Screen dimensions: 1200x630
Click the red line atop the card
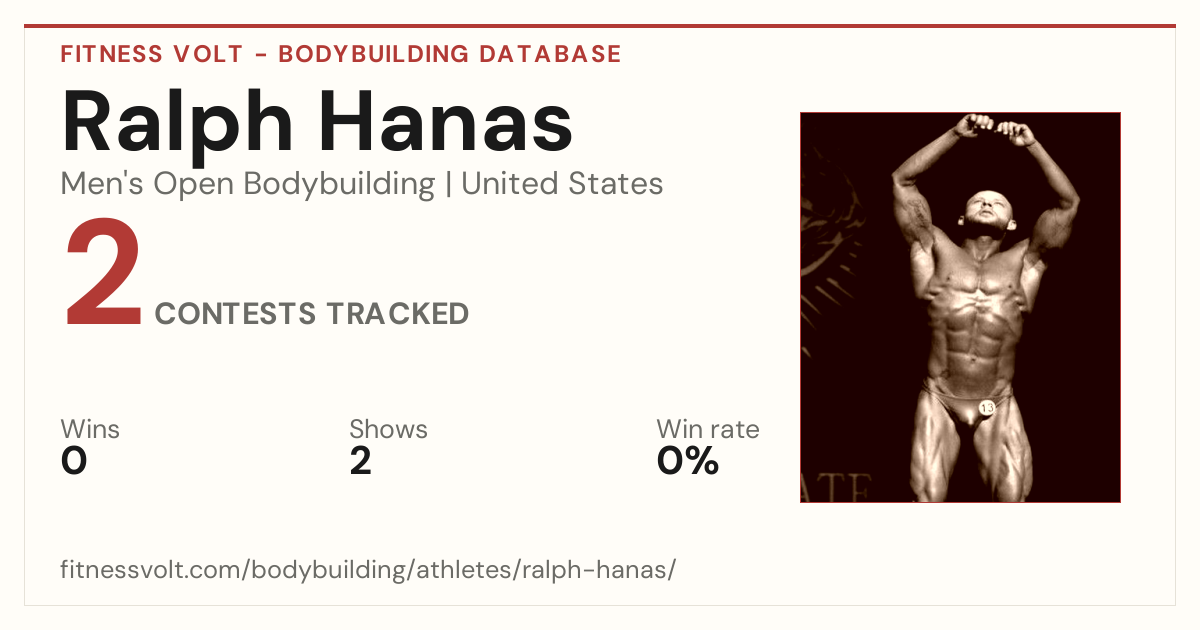point(600,26)
